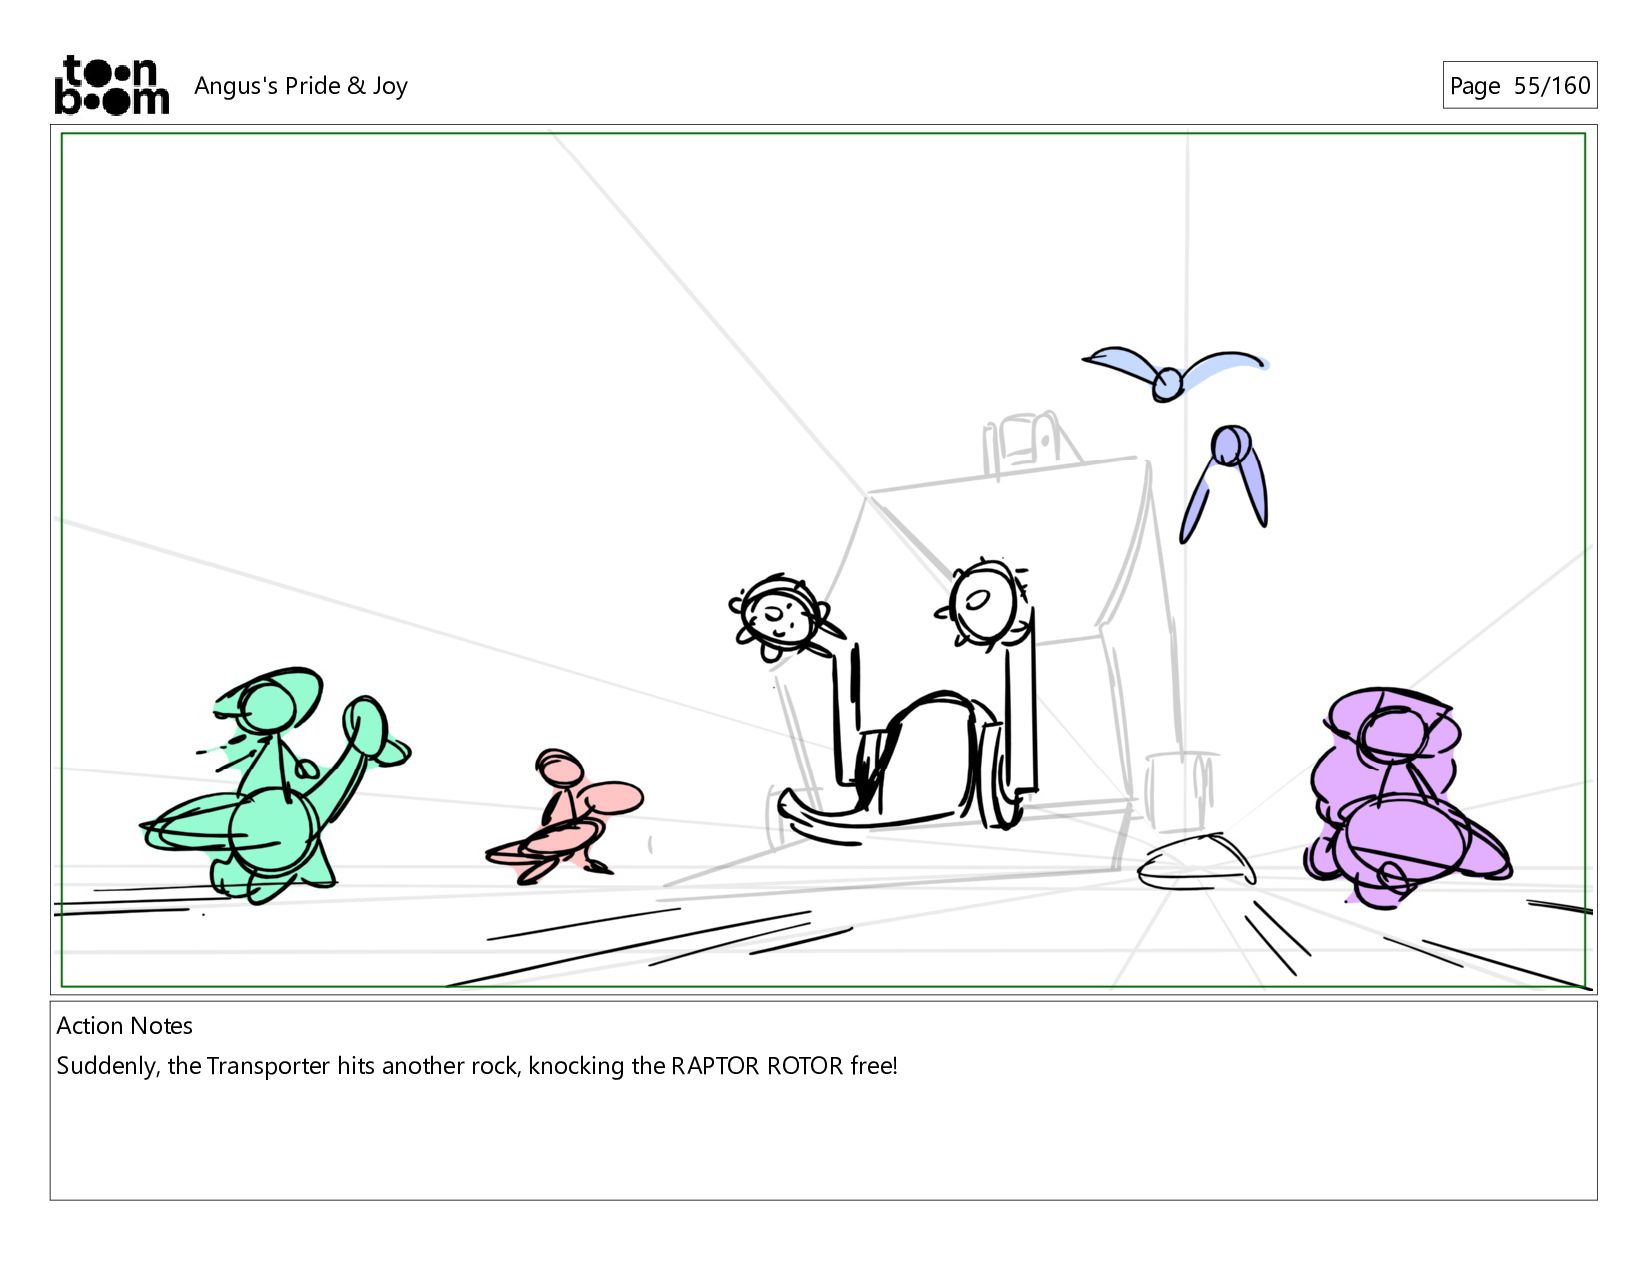Click the 'Page 55/160' page indicator box
The image size is (1650, 1275).
(1519, 85)
